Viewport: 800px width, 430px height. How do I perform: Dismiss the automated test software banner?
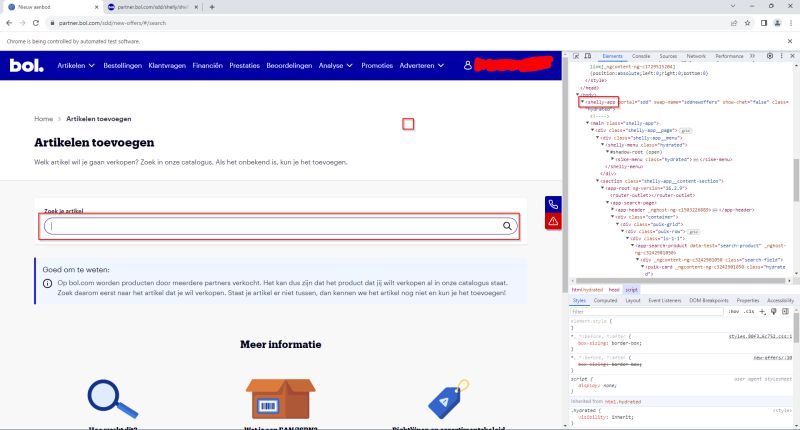click(x=790, y=41)
